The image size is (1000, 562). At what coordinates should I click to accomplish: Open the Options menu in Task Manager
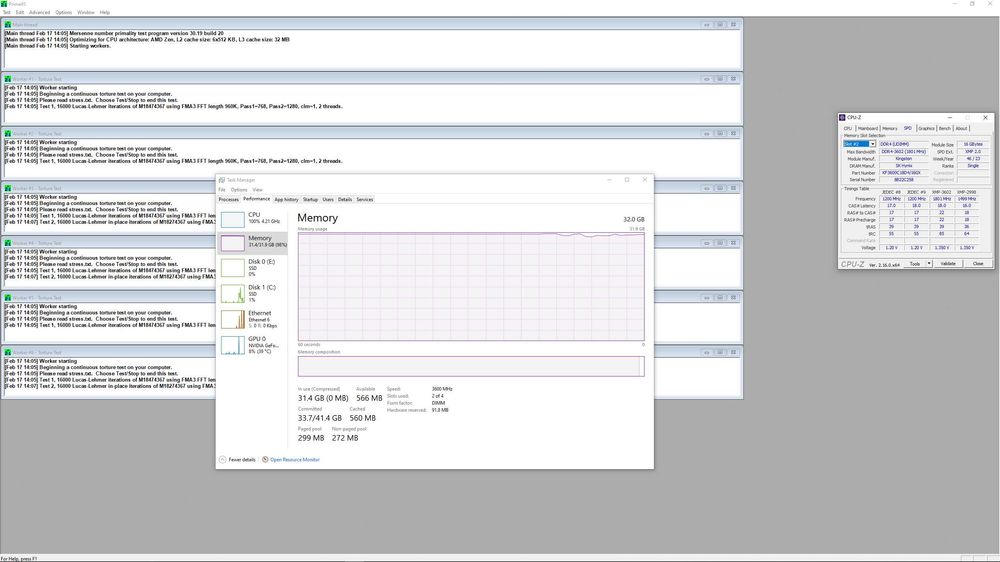coord(239,189)
